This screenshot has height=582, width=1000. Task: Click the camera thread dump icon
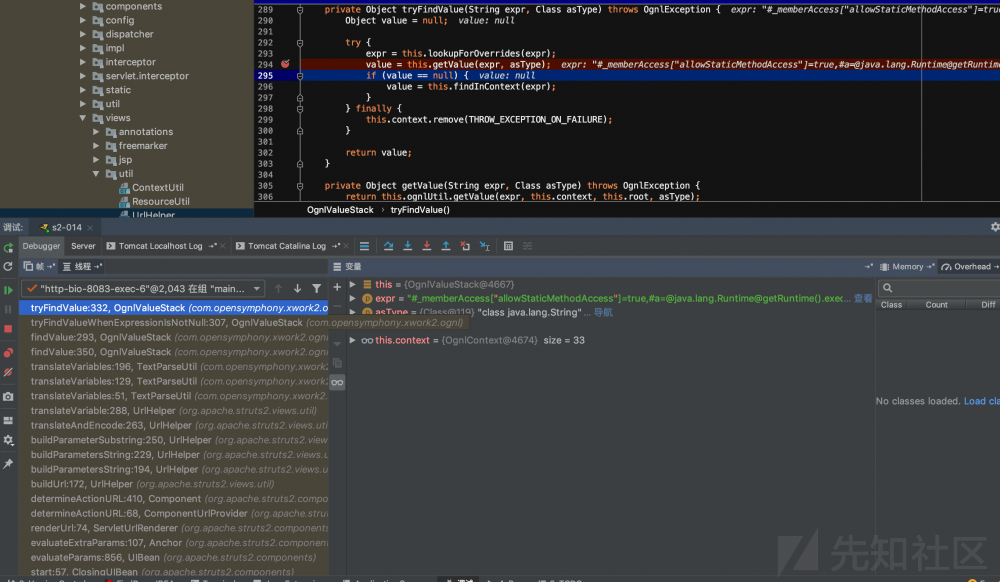8,397
